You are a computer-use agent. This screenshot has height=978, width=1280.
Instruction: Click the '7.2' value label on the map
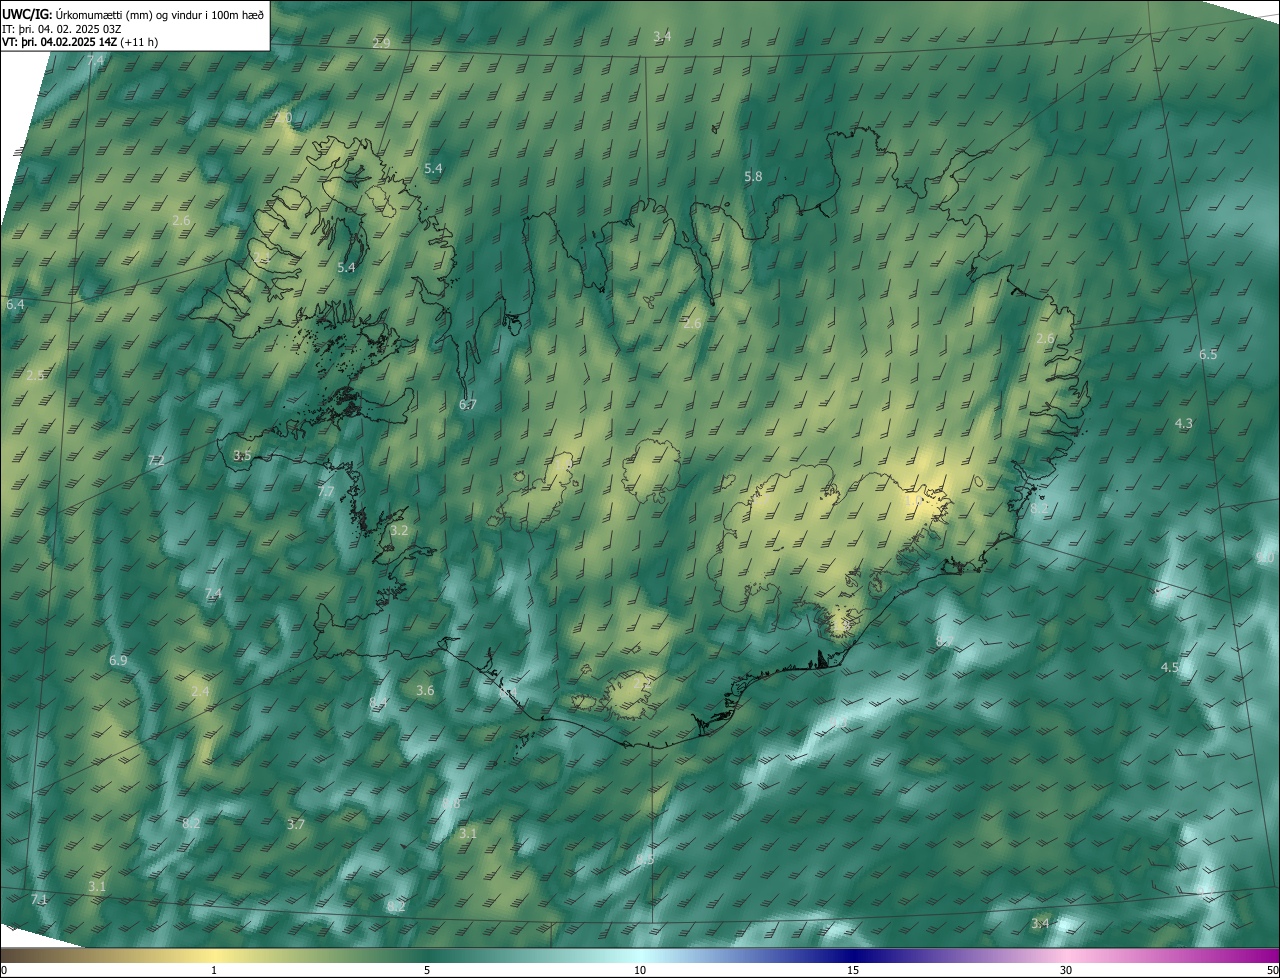click(x=156, y=461)
